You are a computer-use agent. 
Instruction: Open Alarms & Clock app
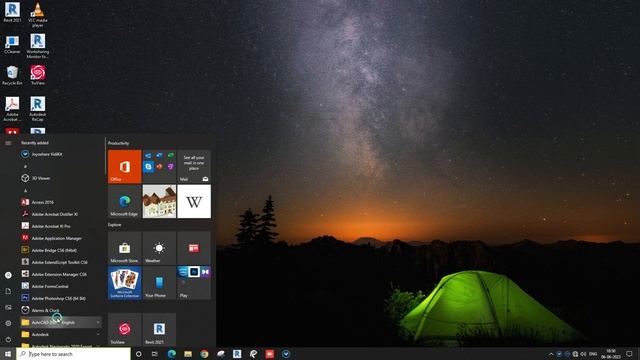pos(60,310)
